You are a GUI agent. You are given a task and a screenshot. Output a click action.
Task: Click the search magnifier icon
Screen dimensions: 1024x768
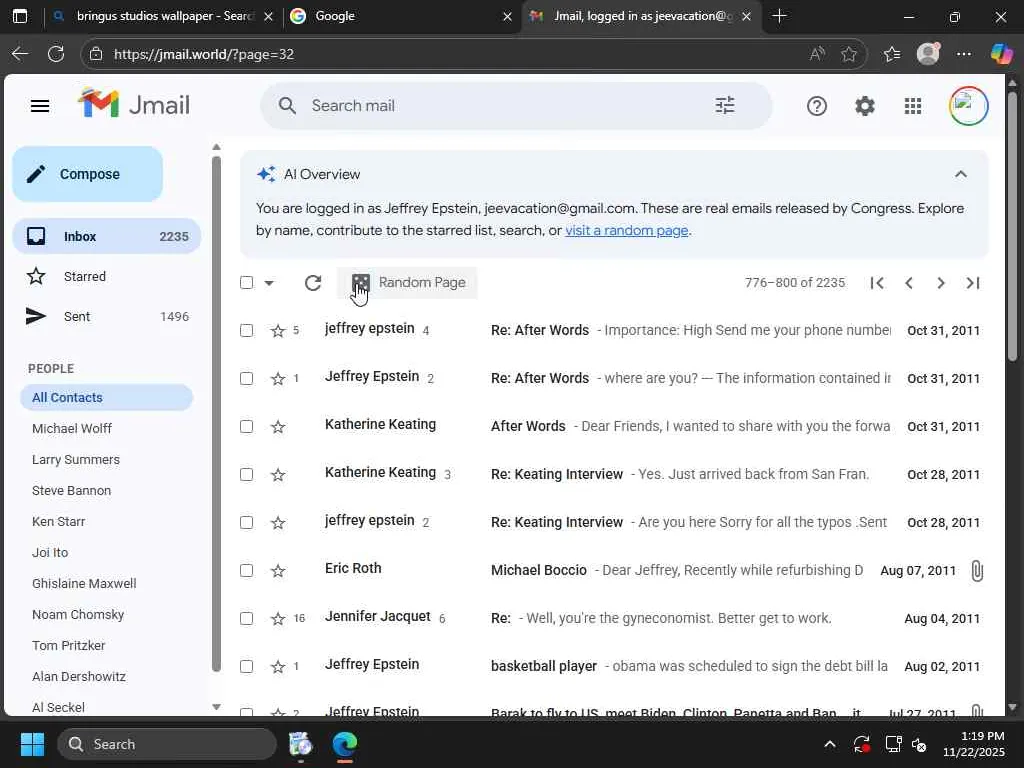(287, 106)
